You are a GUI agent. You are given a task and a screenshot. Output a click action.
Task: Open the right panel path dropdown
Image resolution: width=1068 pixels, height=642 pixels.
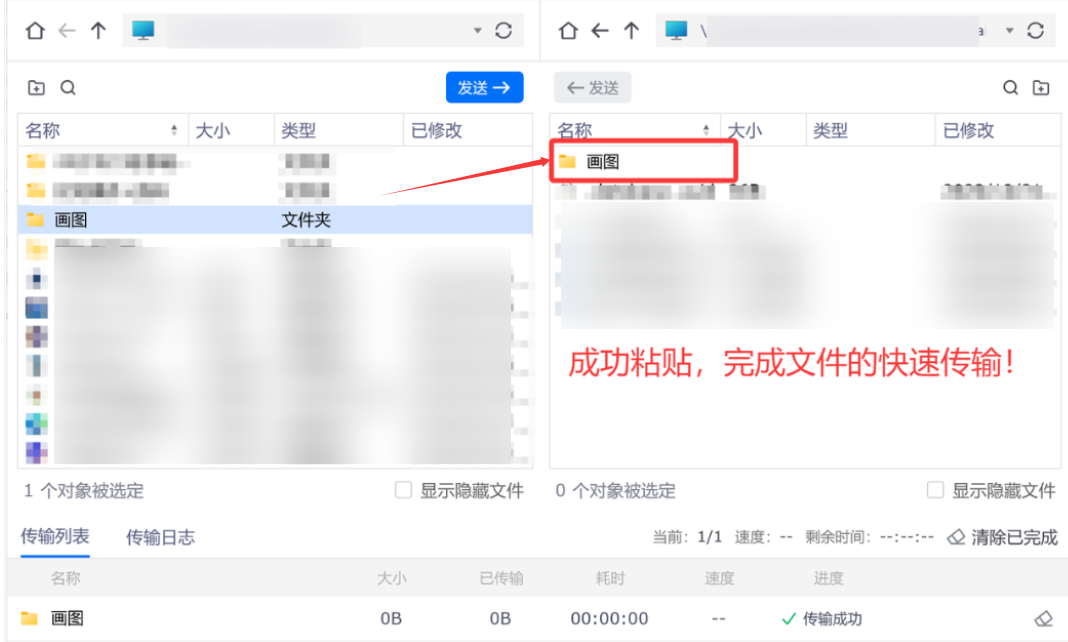pos(1010,29)
